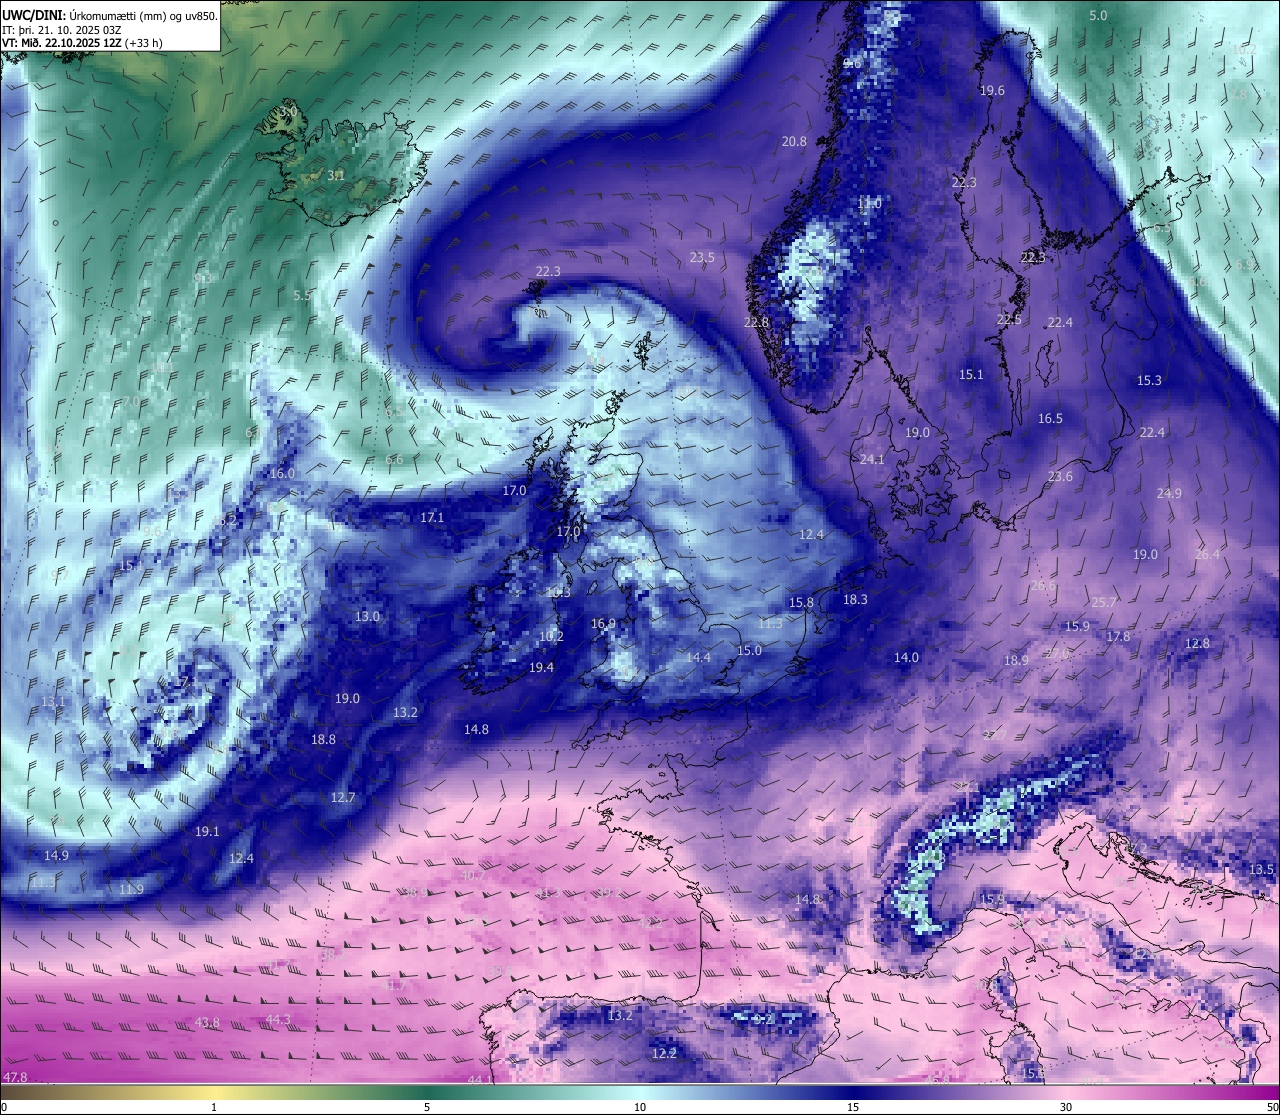Click the '14.9' value label
Image resolution: width=1280 pixels, height=1115 pixels.
click(56, 855)
